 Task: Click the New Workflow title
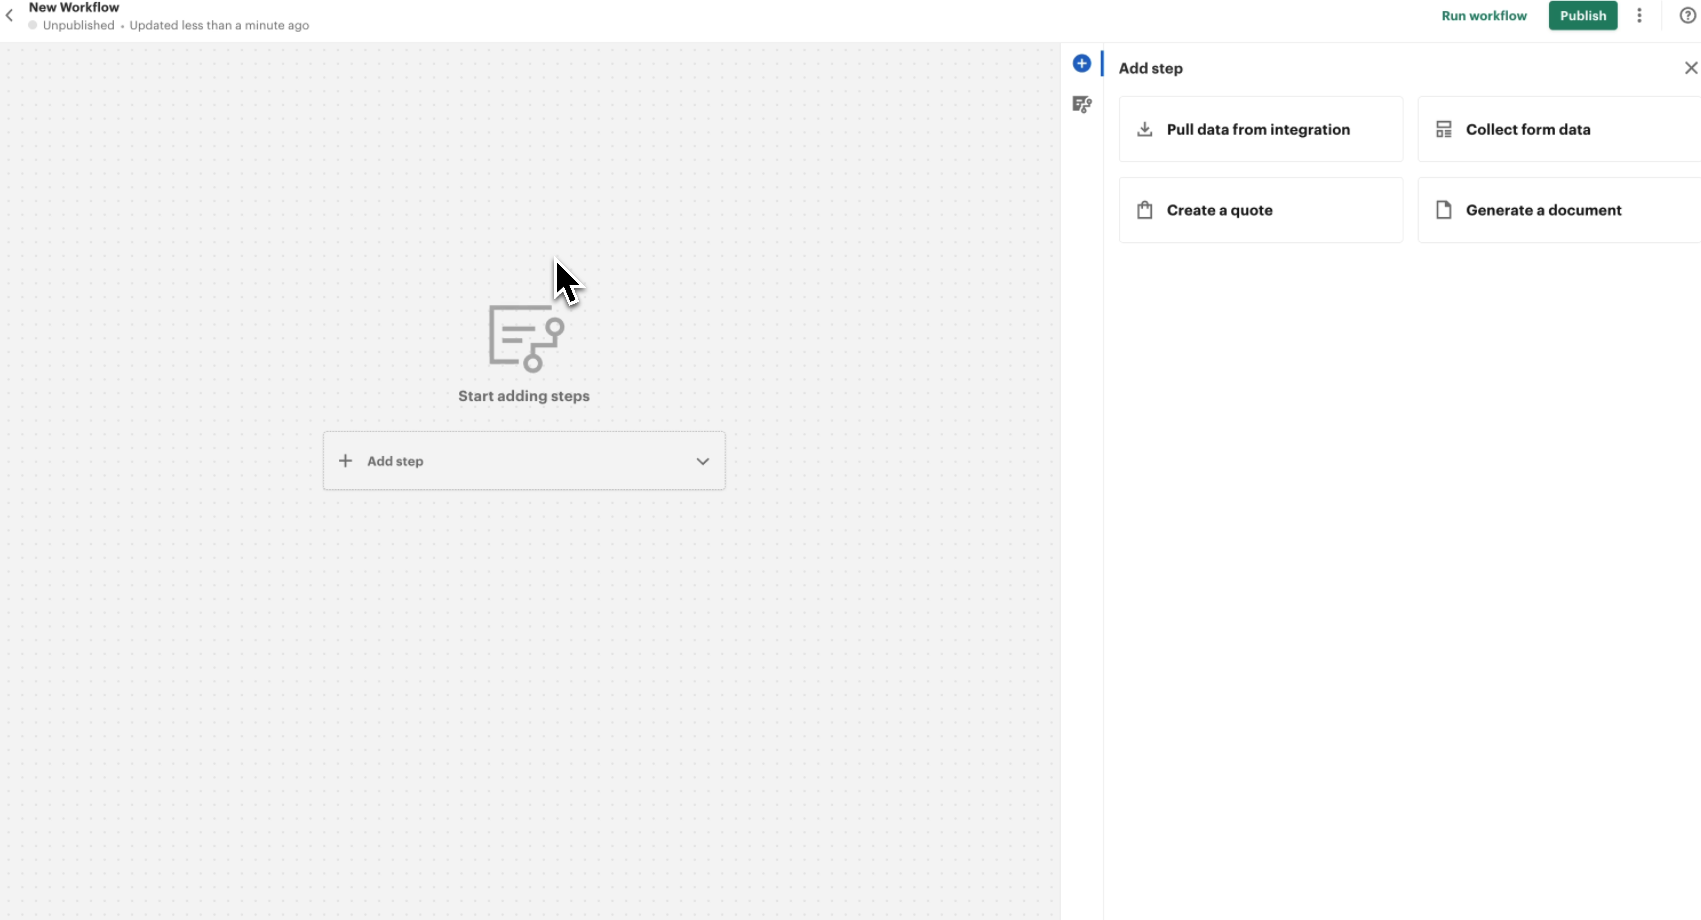73,7
